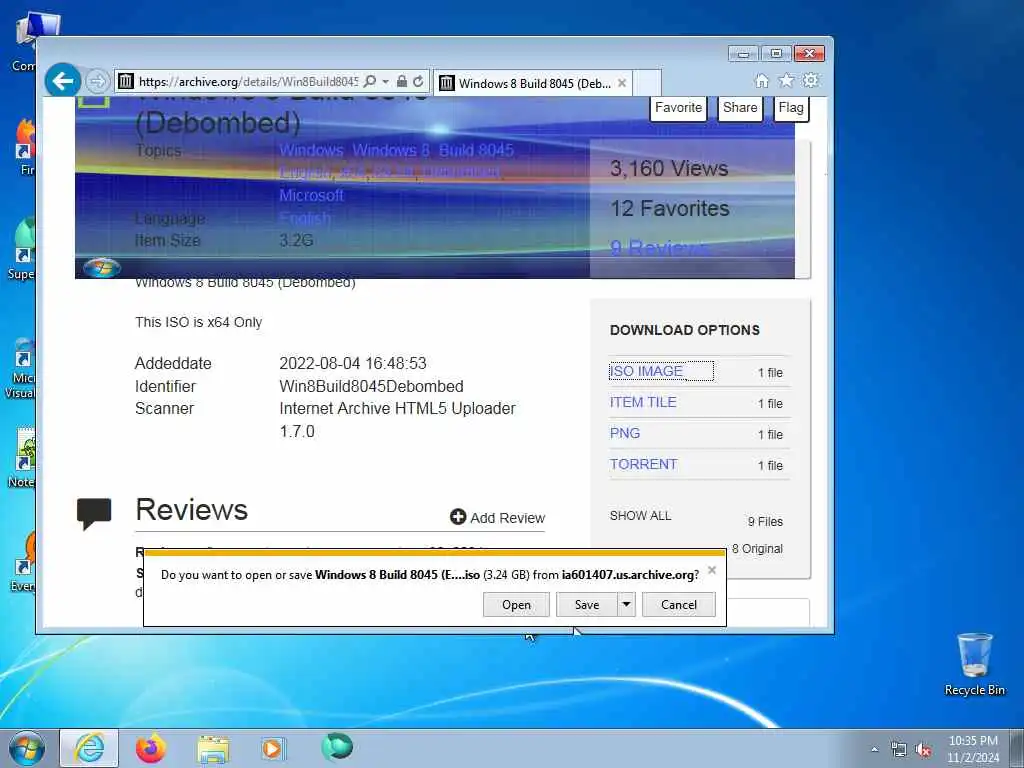Viewport: 1024px width, 768px height.
Task: Click the 8 Original files text
Action: [757, 549]
